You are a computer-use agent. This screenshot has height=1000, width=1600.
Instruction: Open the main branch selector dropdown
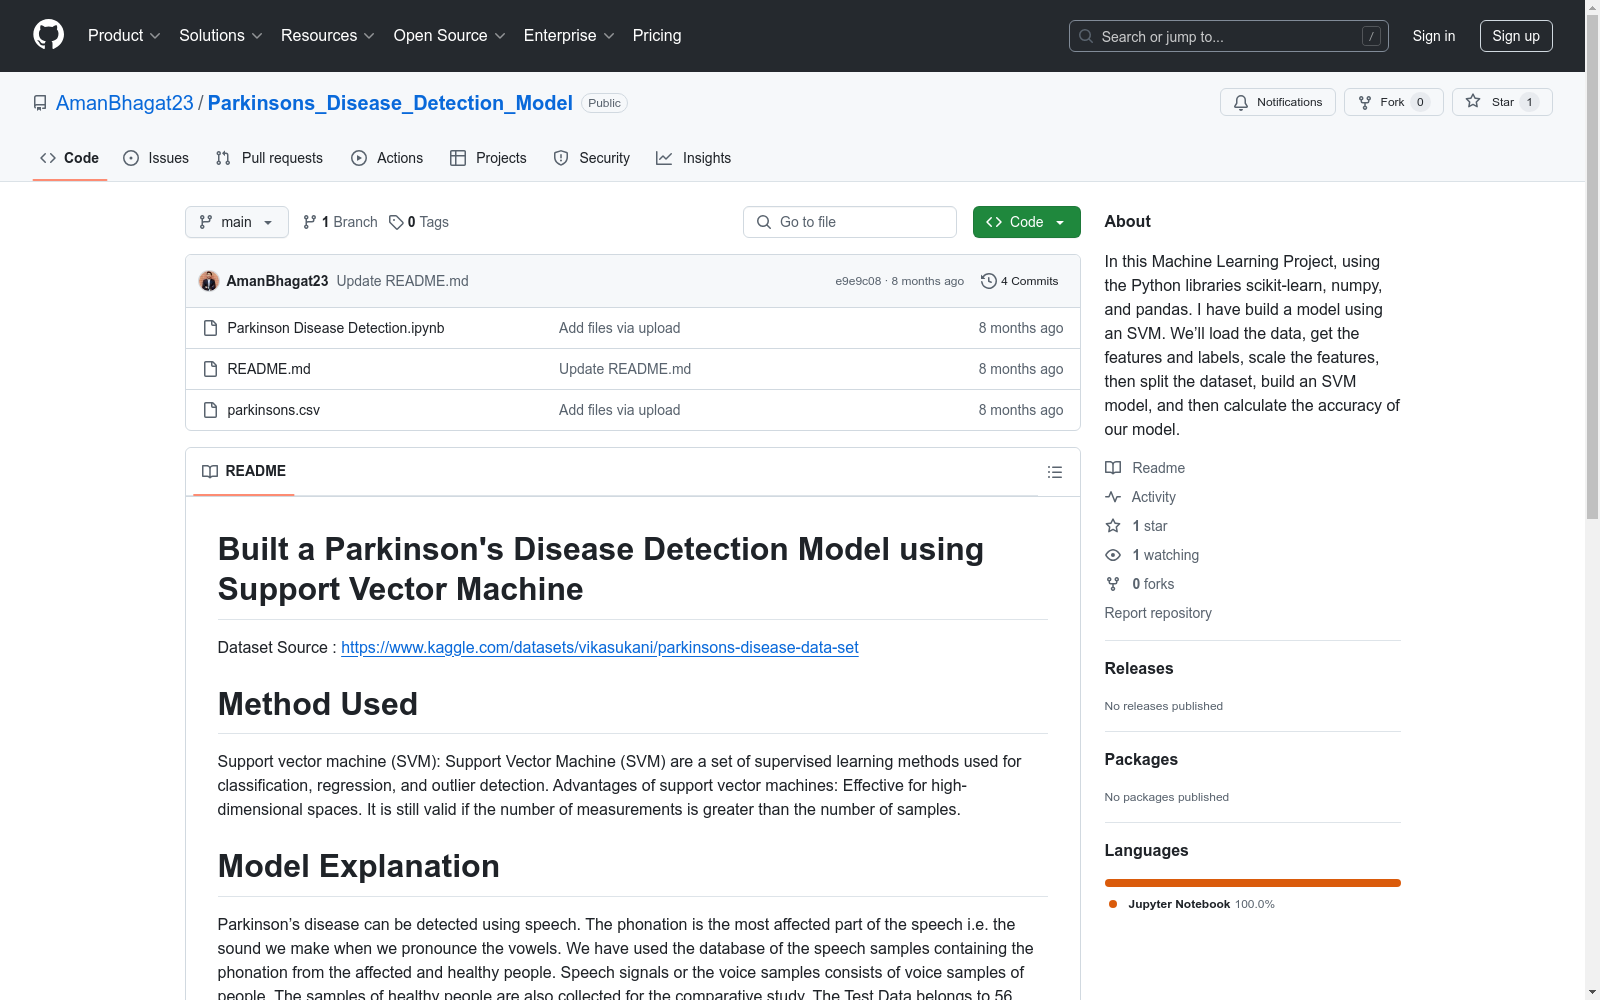(237, 222)
